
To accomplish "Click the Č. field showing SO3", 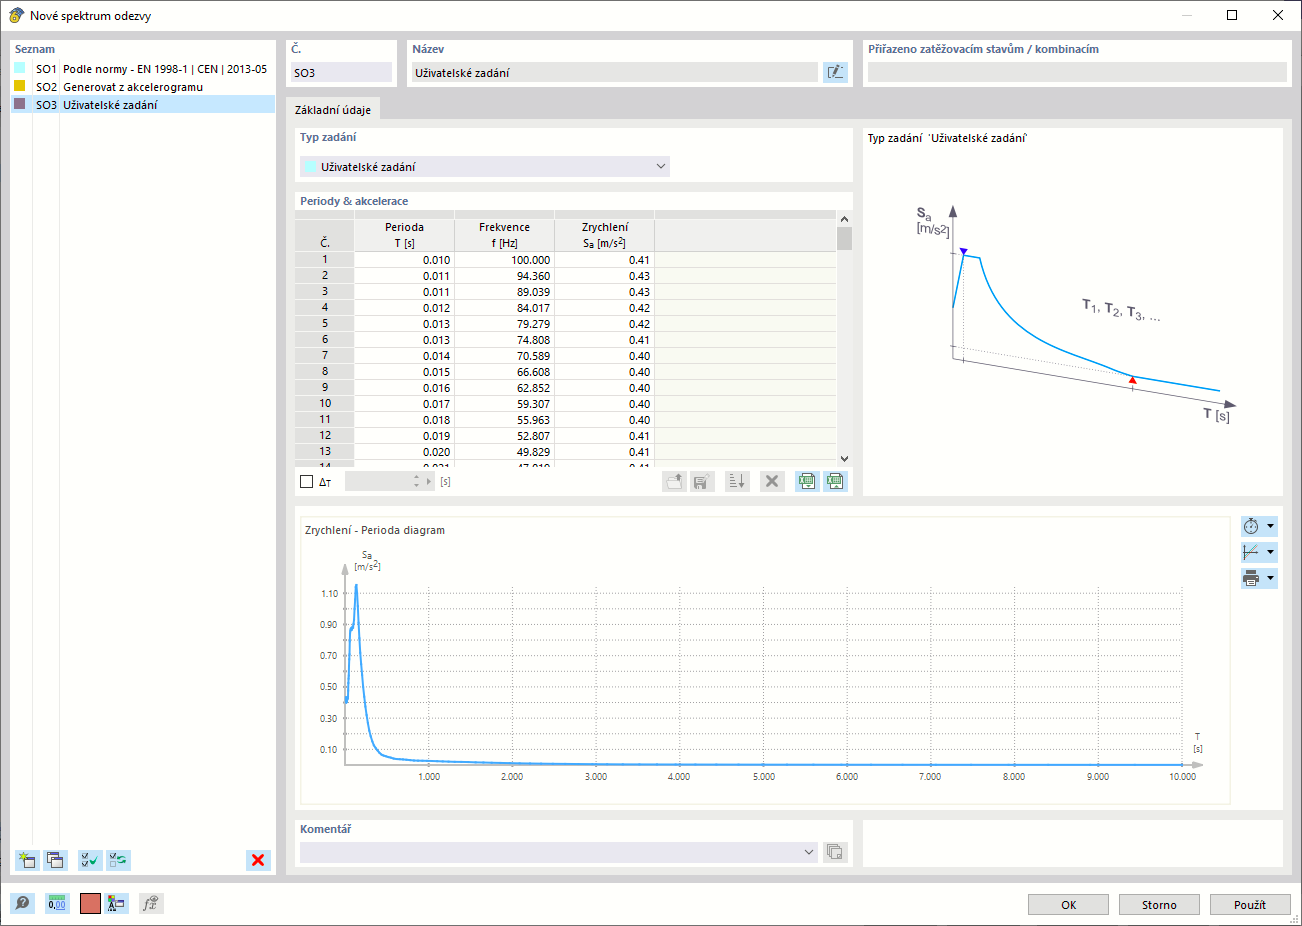I will [341, 72].
